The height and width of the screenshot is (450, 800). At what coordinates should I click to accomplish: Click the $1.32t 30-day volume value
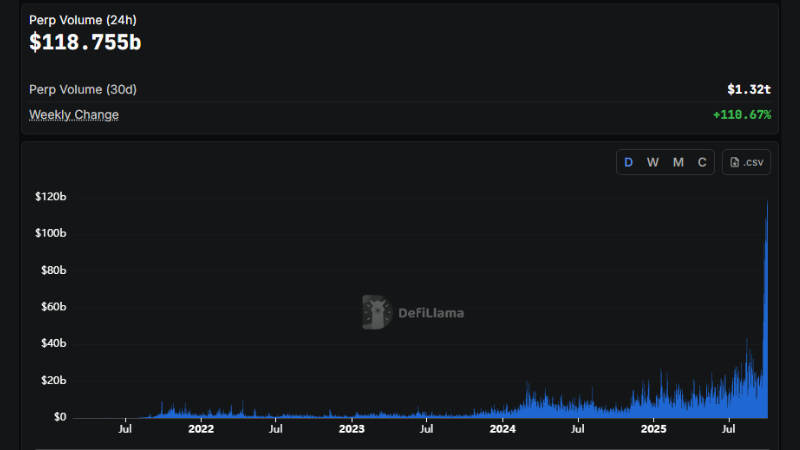tap(749, 89)
